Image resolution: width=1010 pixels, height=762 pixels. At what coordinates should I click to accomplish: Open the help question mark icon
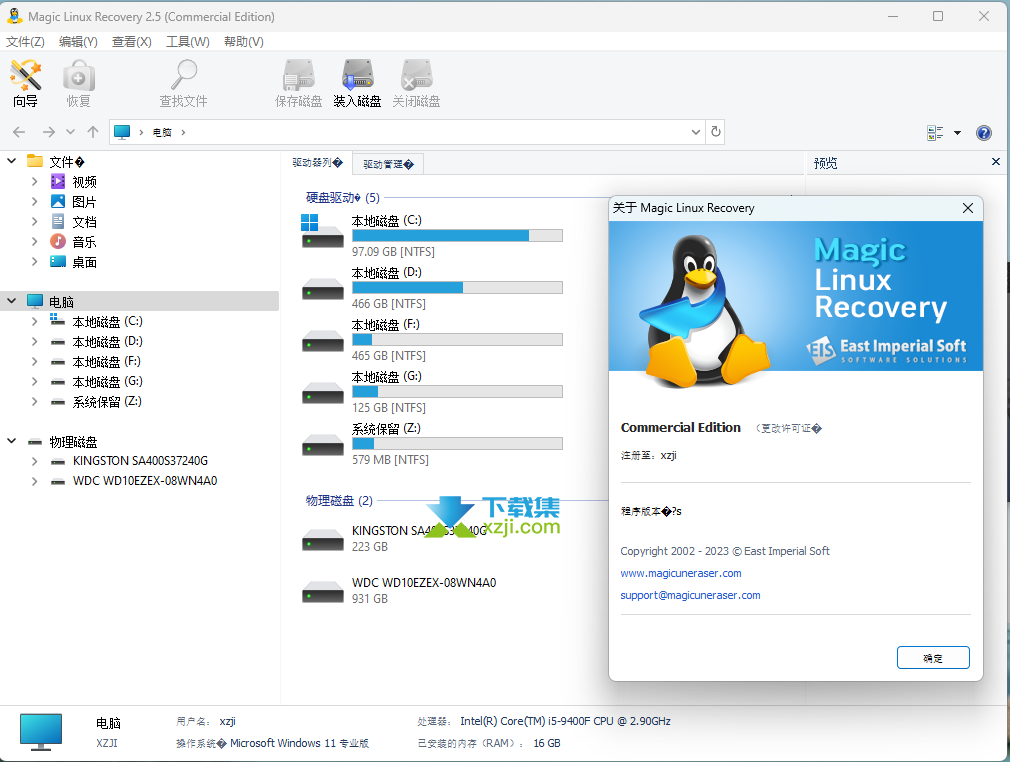pos(984,133)
